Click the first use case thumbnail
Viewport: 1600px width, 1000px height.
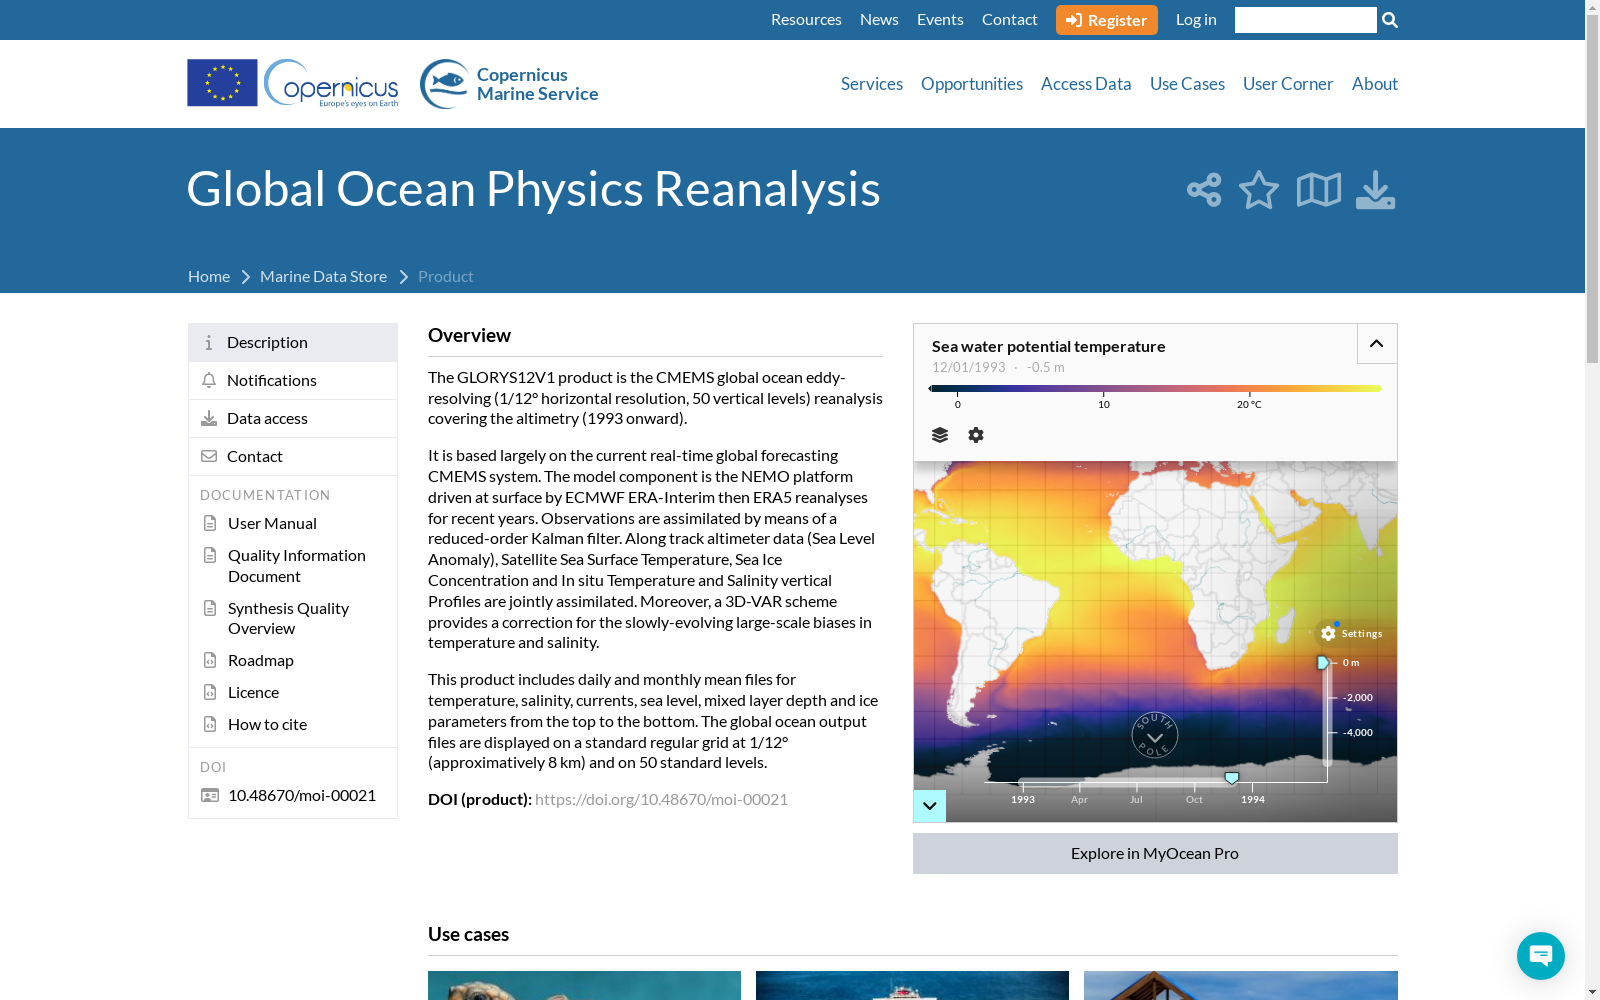[584, 985]
